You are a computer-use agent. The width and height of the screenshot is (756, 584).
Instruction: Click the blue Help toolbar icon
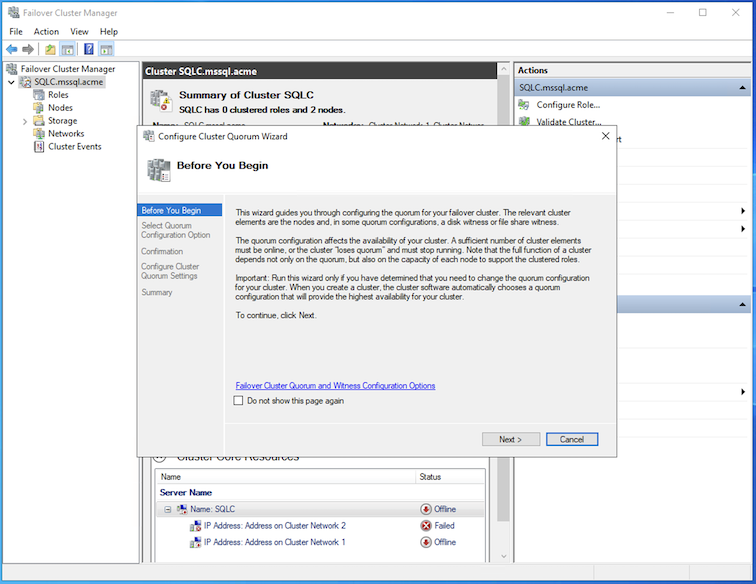point(89,49)
